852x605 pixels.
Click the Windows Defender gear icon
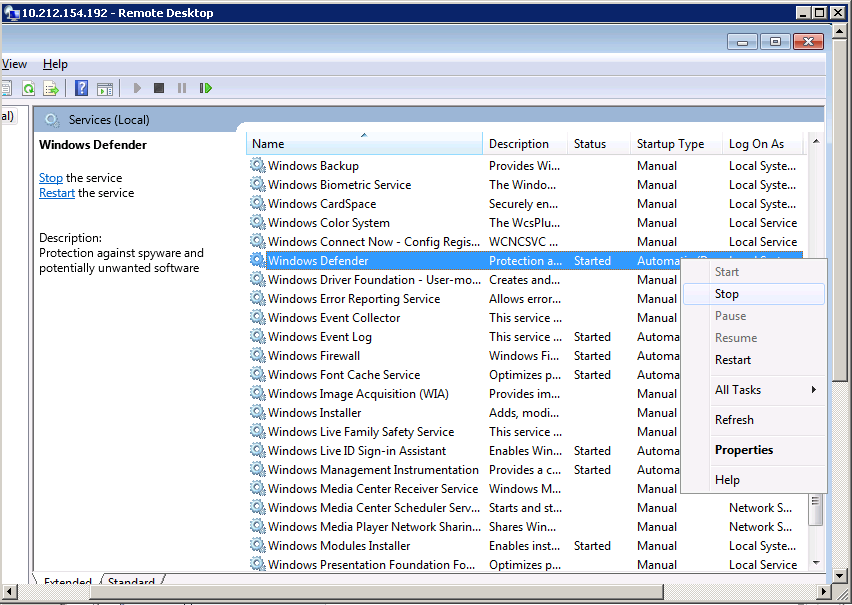257,260
